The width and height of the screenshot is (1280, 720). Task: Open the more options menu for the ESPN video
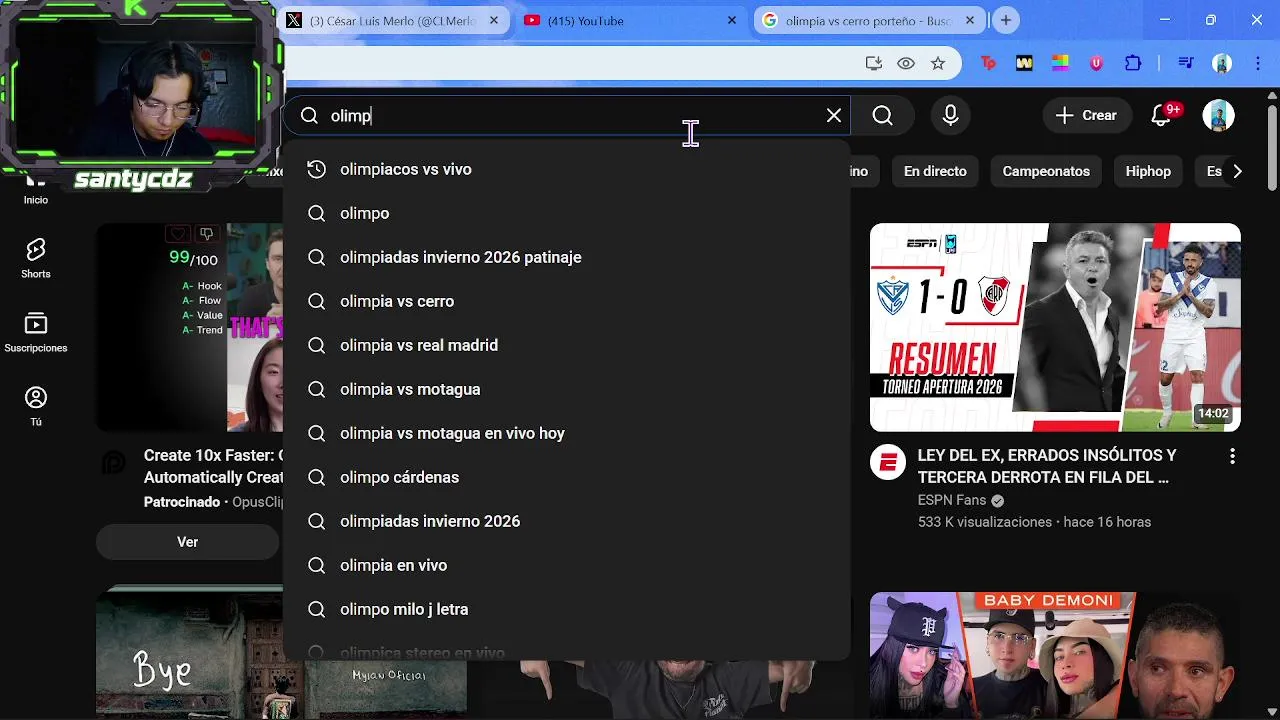1232,456
